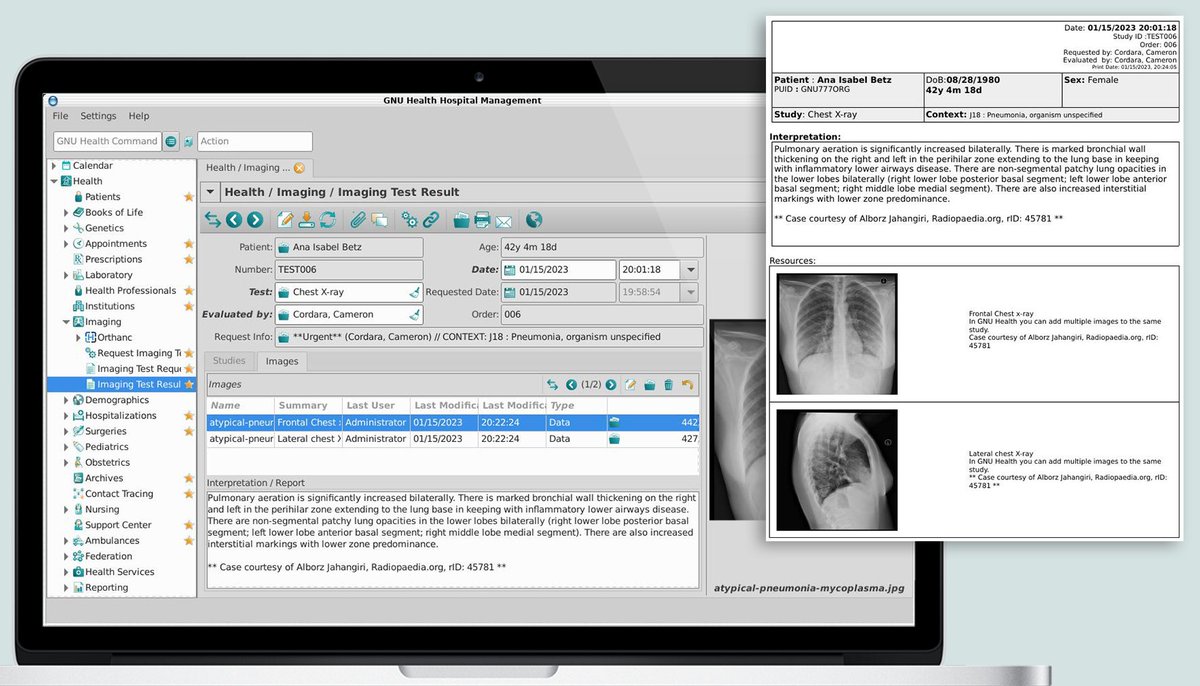Close the Health / Imaging tab
The width and height of the screenshot is (1200, 686).
click(x=298, y=167)
